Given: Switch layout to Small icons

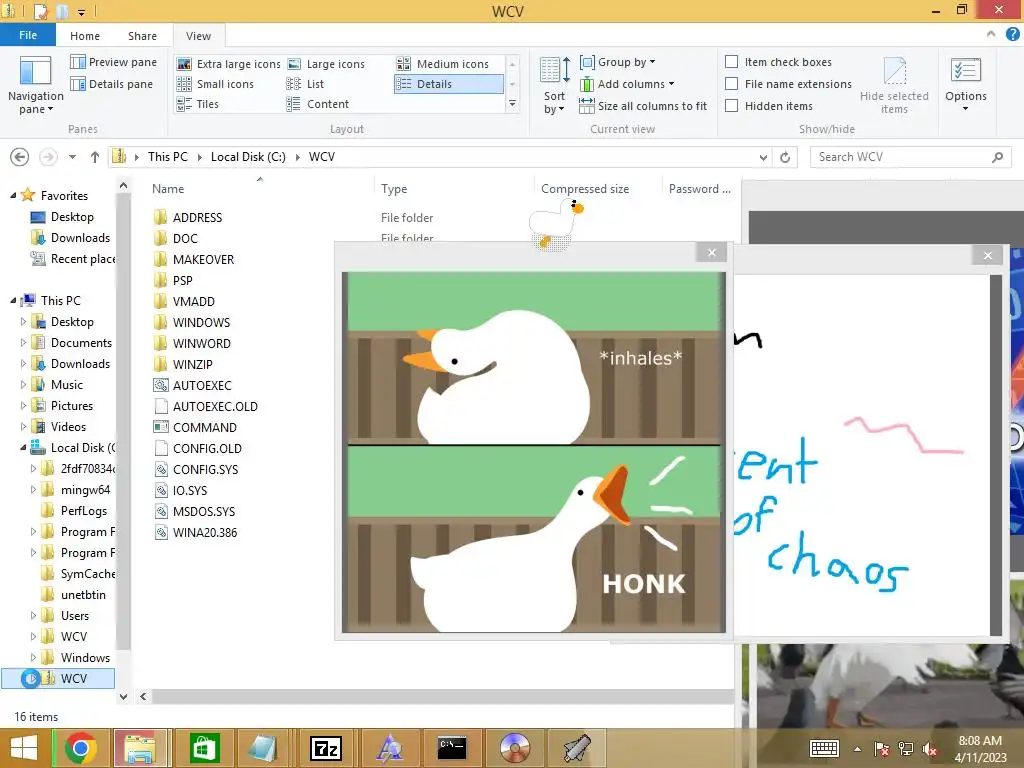Looking at the screenshot, I should tap(216, 84).
